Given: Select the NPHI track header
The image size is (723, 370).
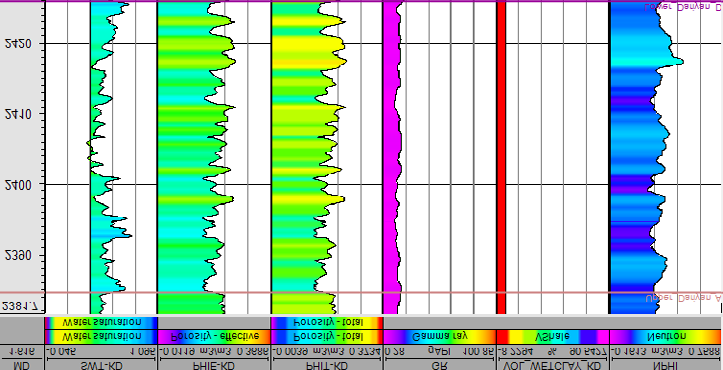Looking at the screenshot, I should click(664, 366).
